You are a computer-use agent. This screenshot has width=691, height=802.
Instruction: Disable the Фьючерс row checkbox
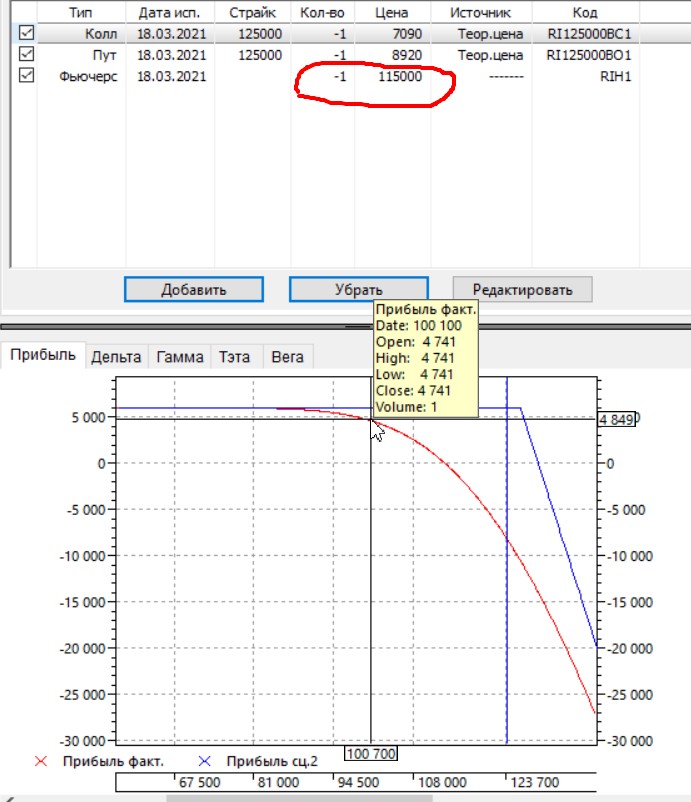26,76
